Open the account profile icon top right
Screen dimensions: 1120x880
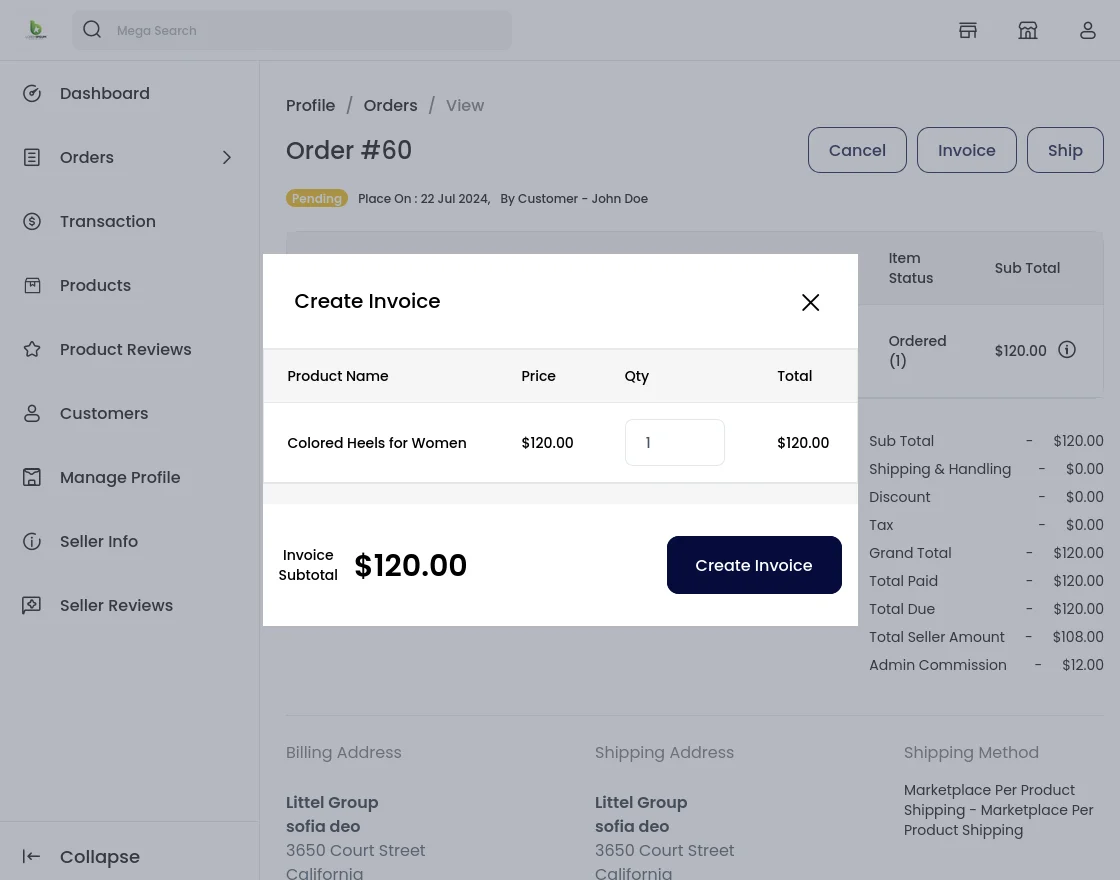tap(1088, 30)
